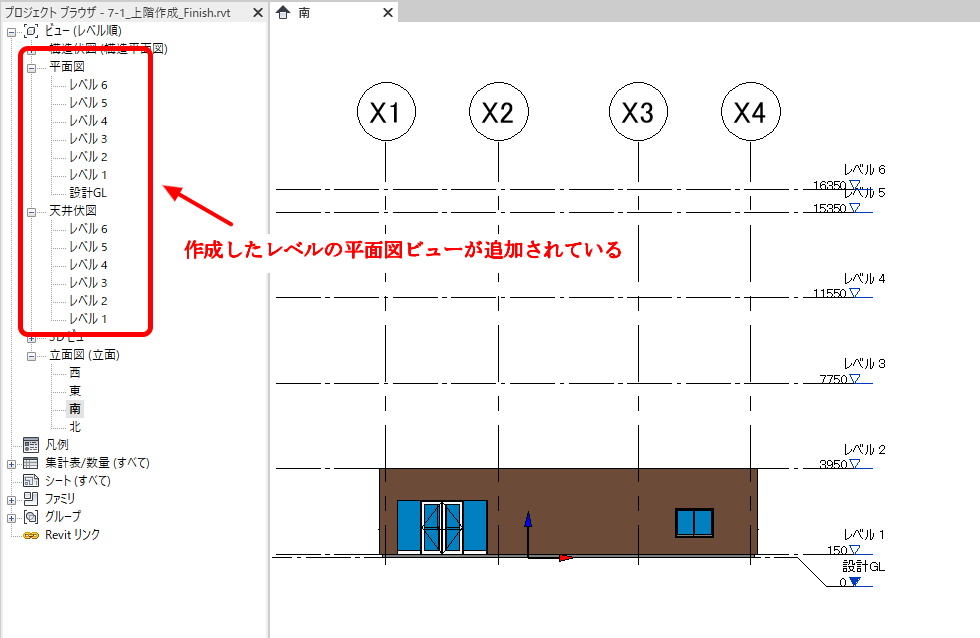Select grid bubble X2

[499, 112]
